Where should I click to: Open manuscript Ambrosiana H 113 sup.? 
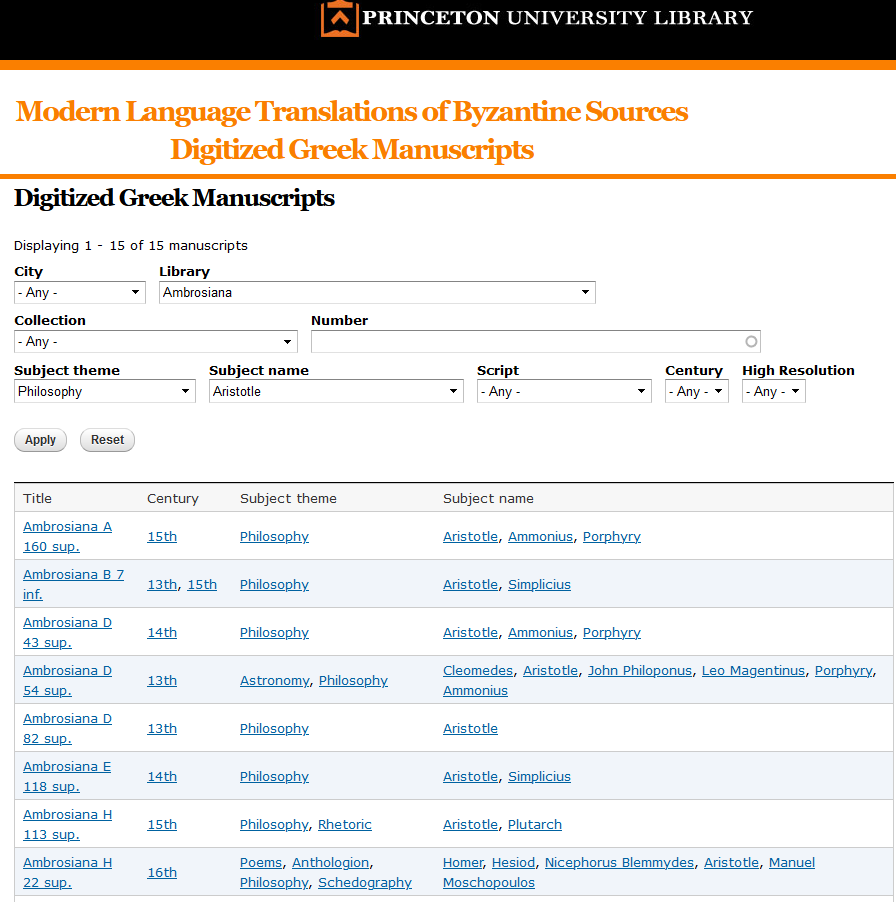pos(67,824)
